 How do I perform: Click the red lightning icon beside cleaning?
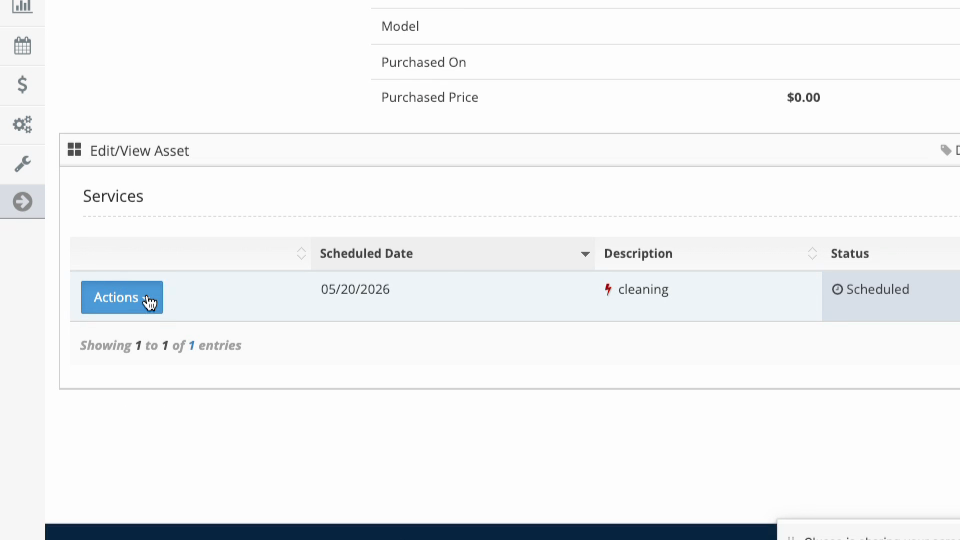tap(608, 289)
